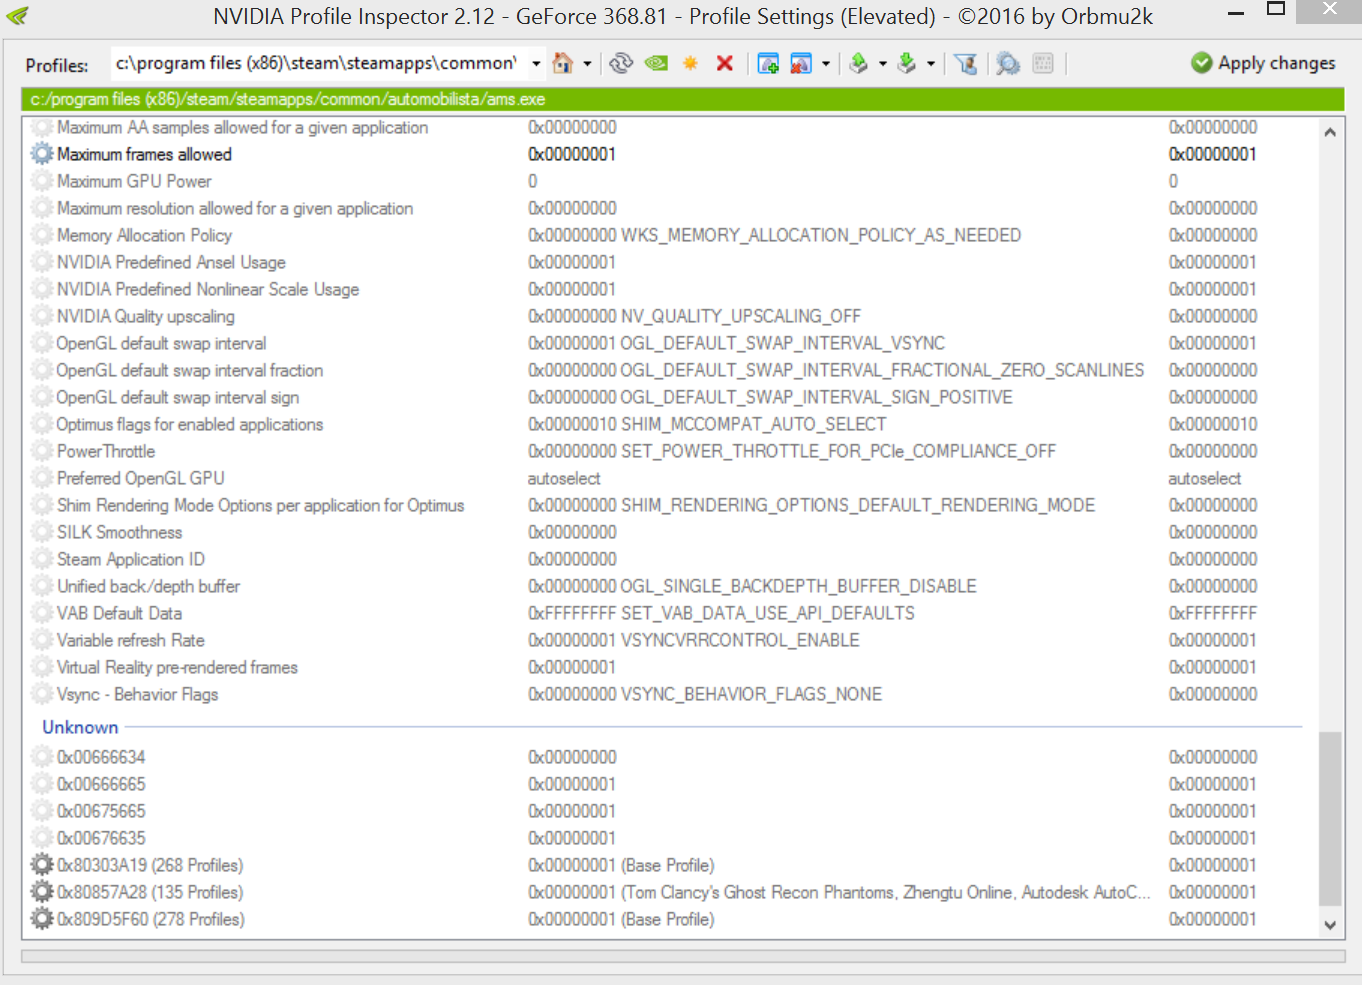This screenshot has width=1362, height=985.
Task: Minimize the Profile Inspector window
Action: (1236, 12)
